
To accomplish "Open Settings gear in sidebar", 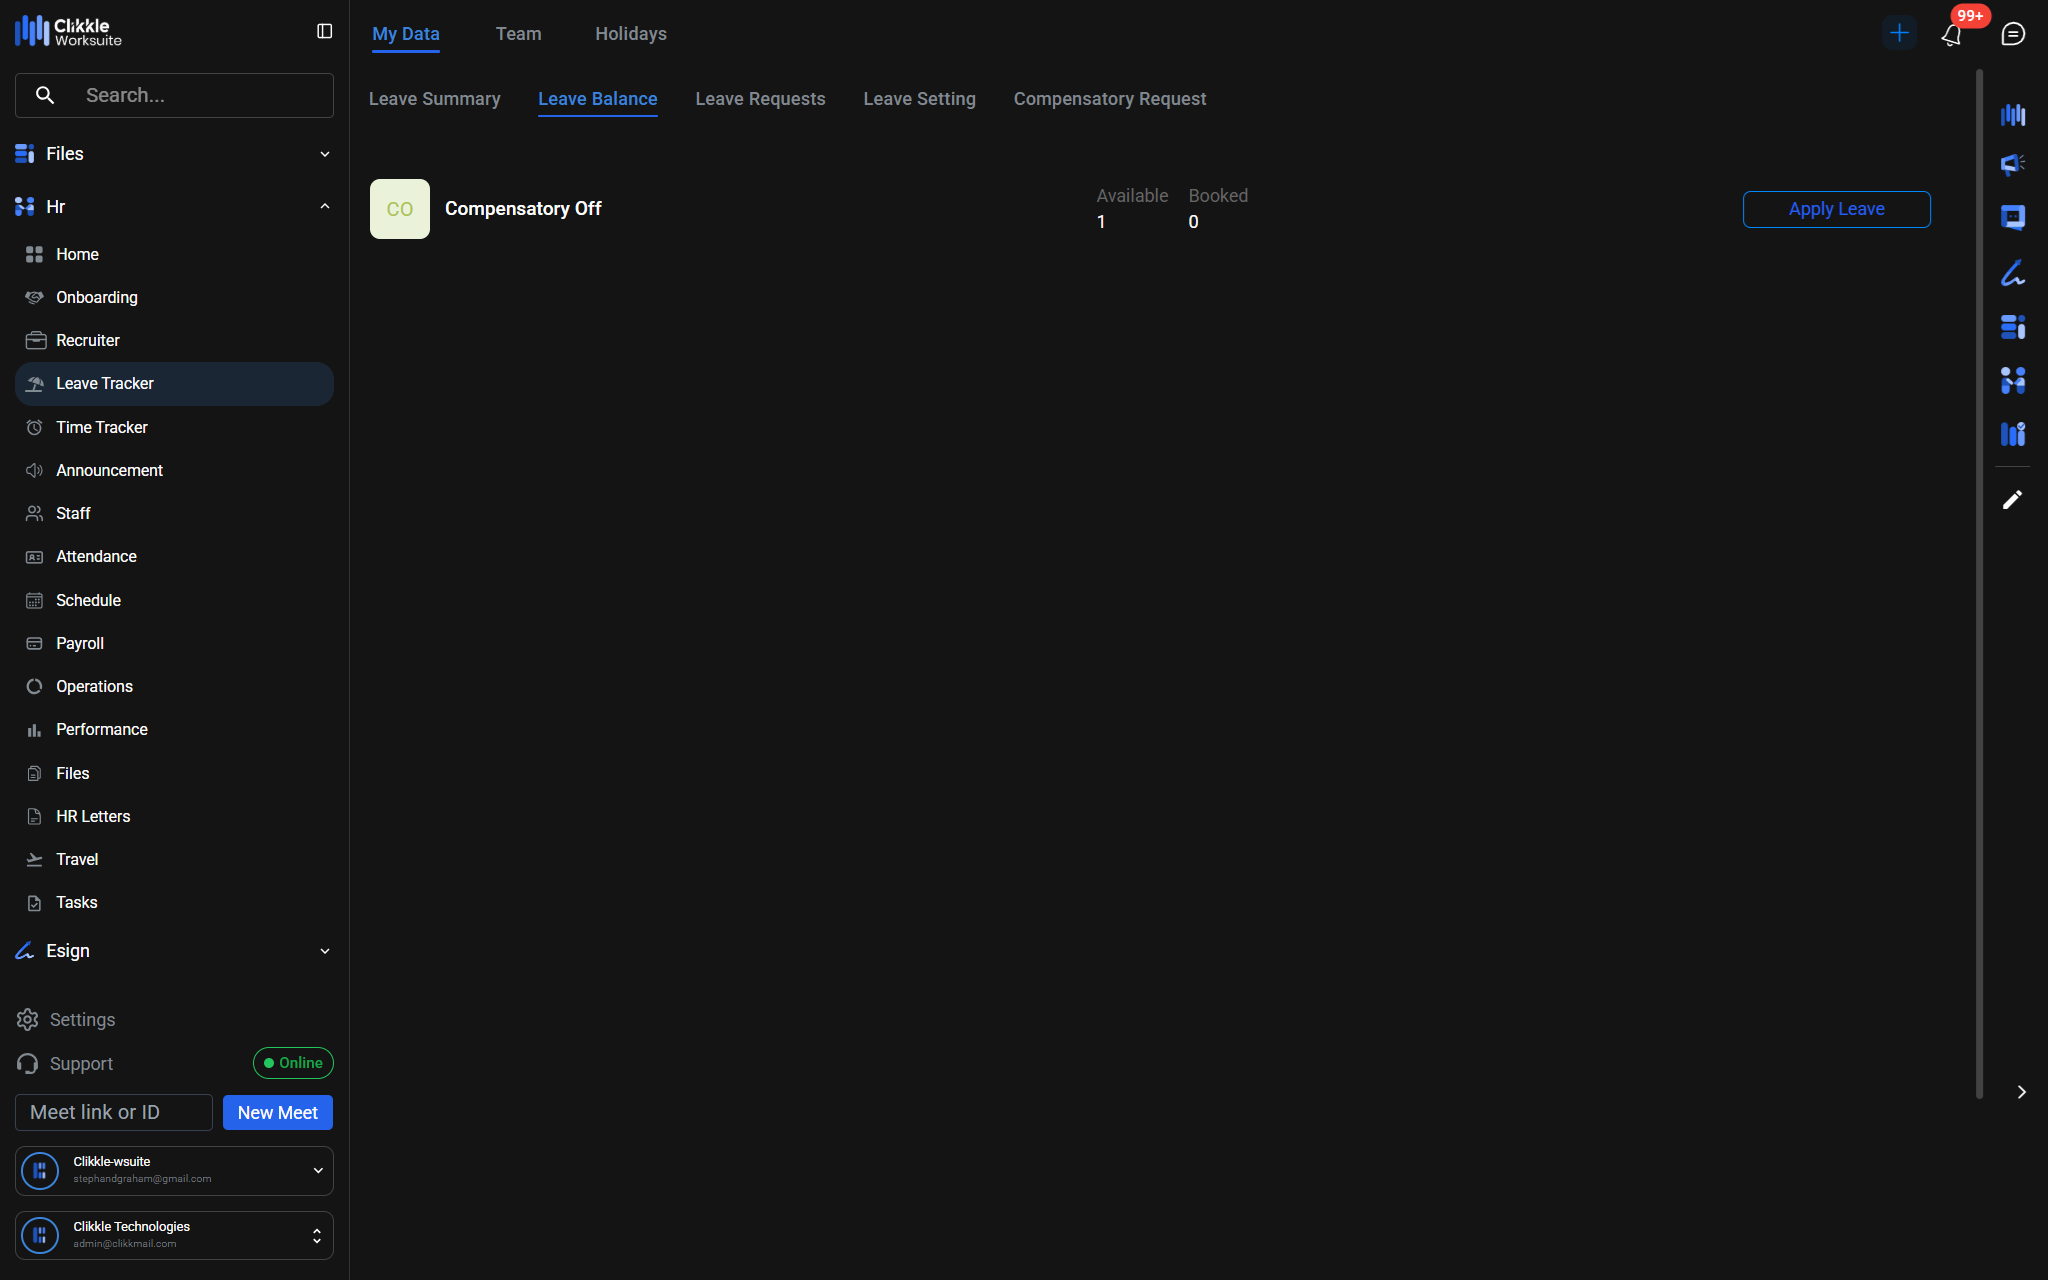I will point(28,1019).
